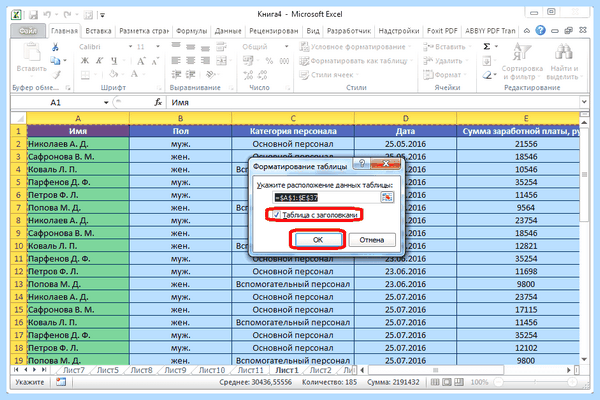Click the Save icon in quick access toolbar
Viewport: 600px width, 400px height.
pyautogui.click(x=34, y=15)
